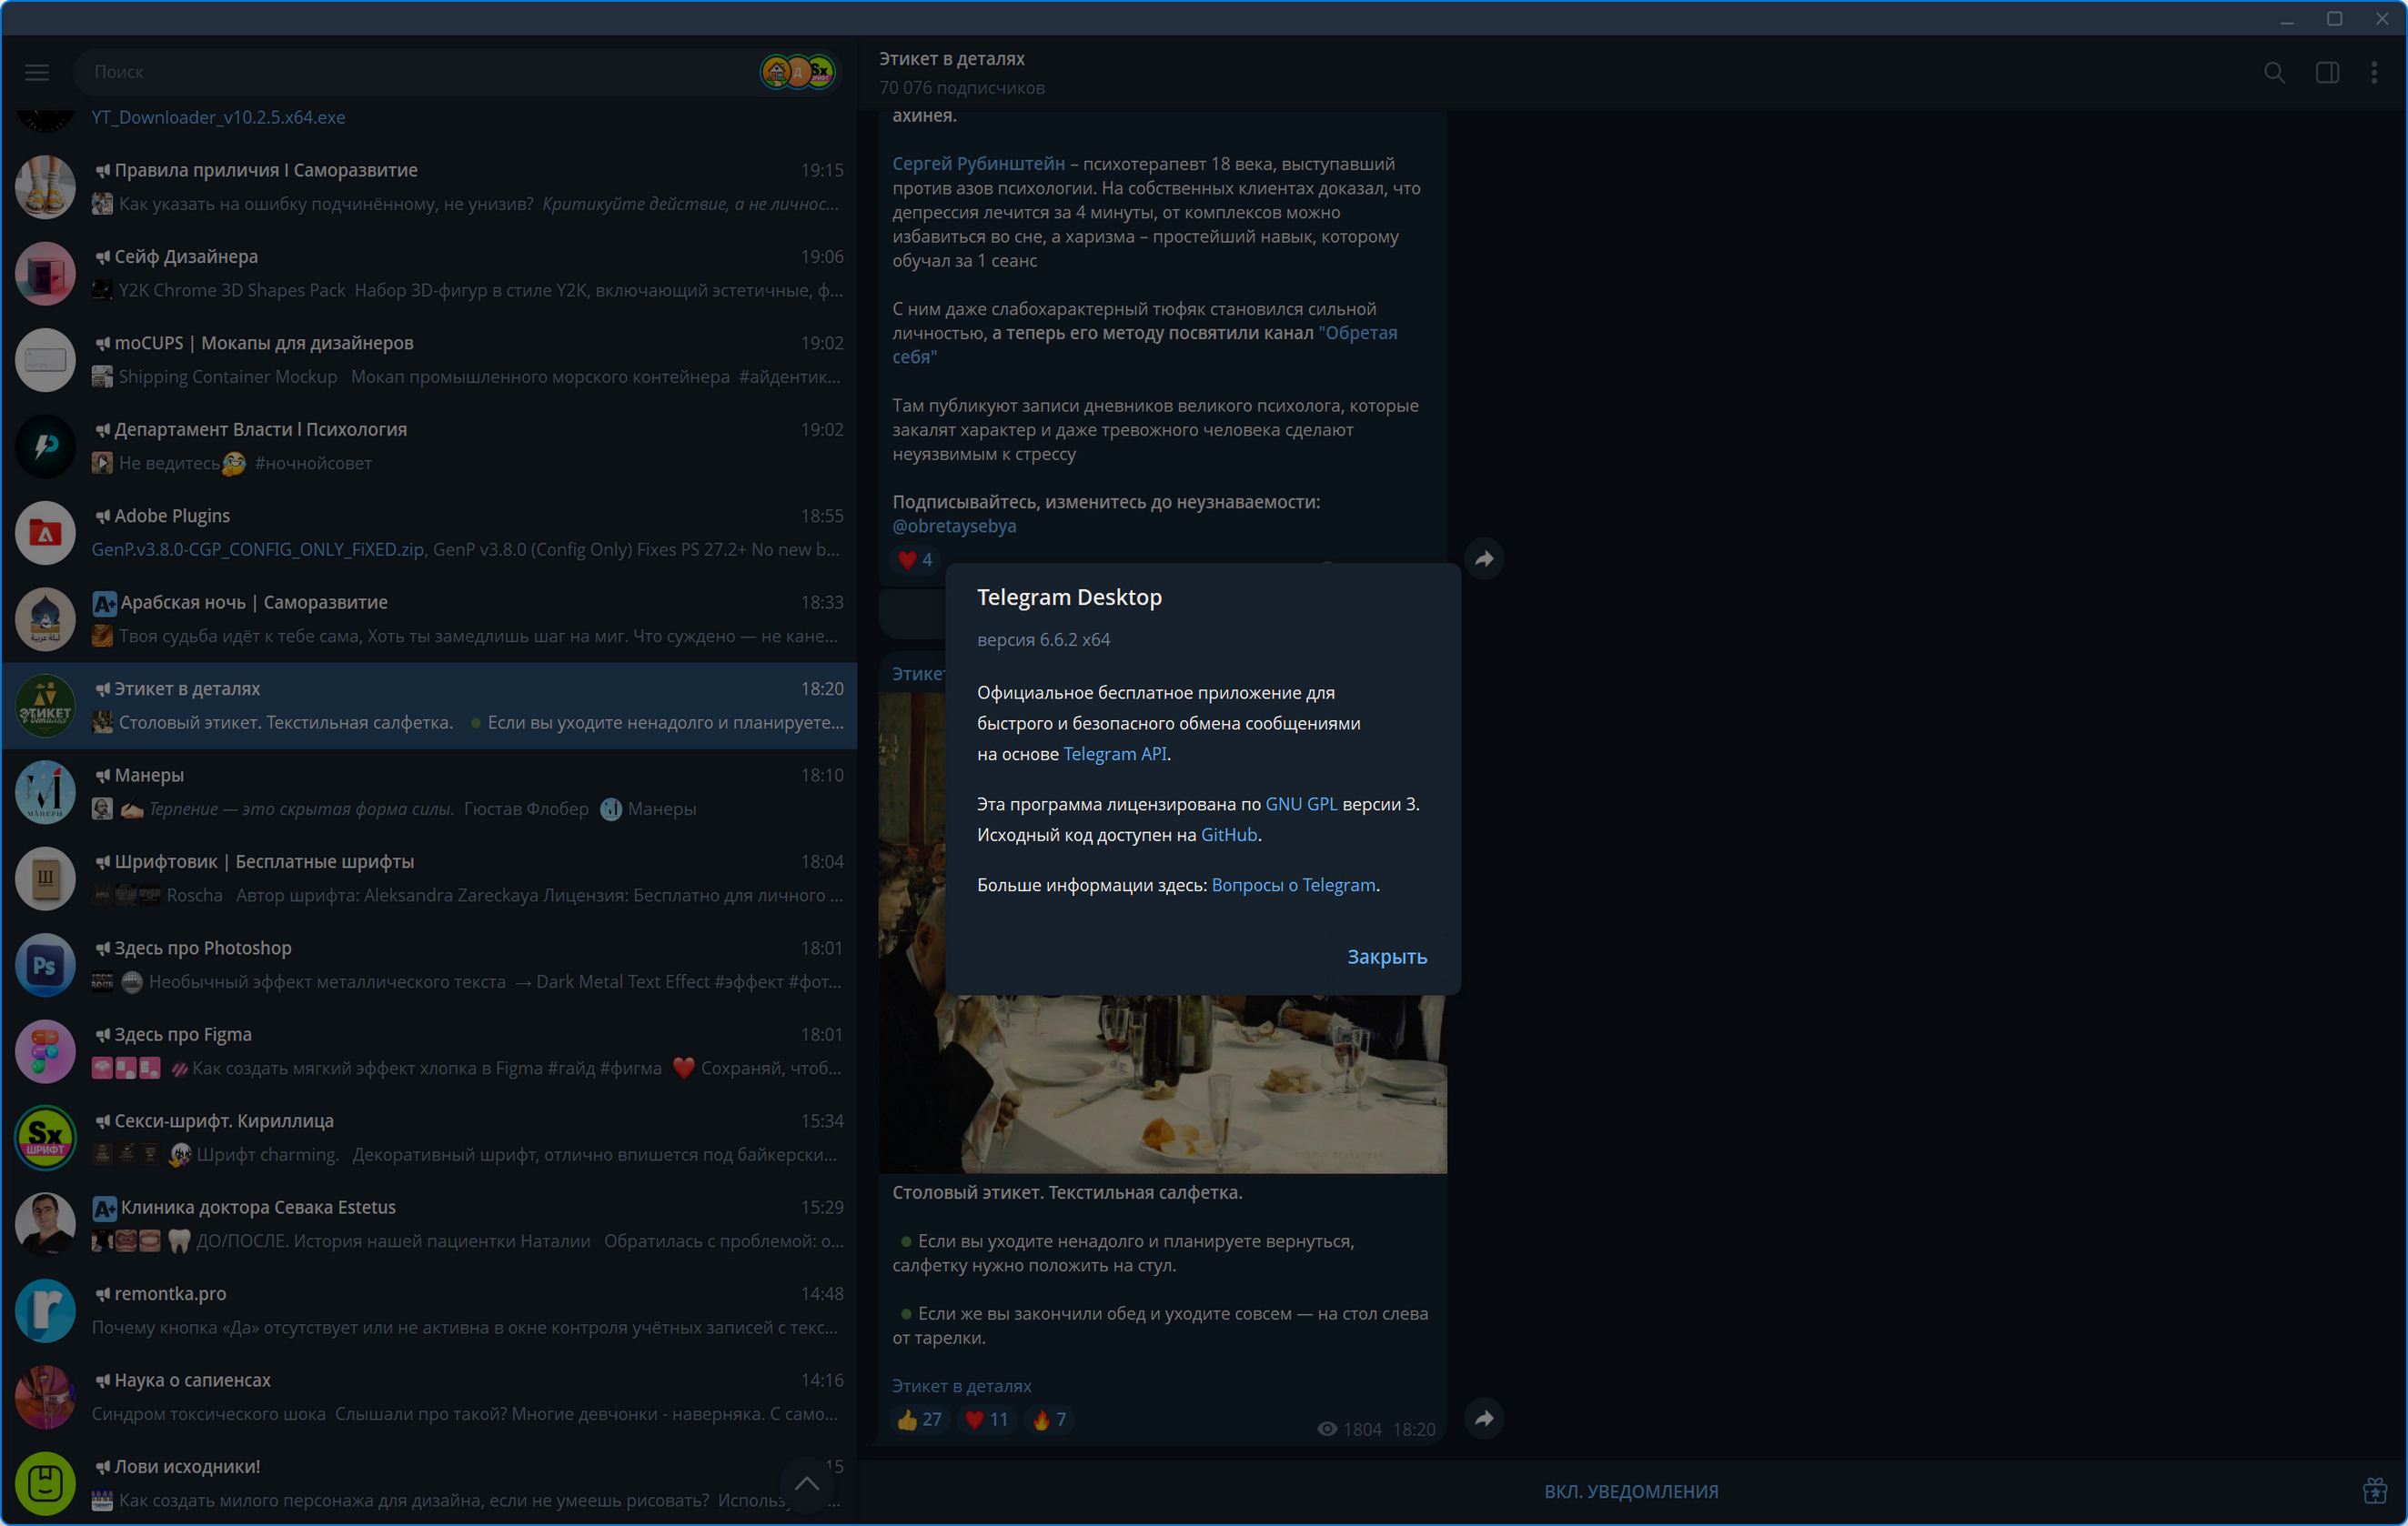
Task: Click the account avatars in search bar
Action: (797, 72)
